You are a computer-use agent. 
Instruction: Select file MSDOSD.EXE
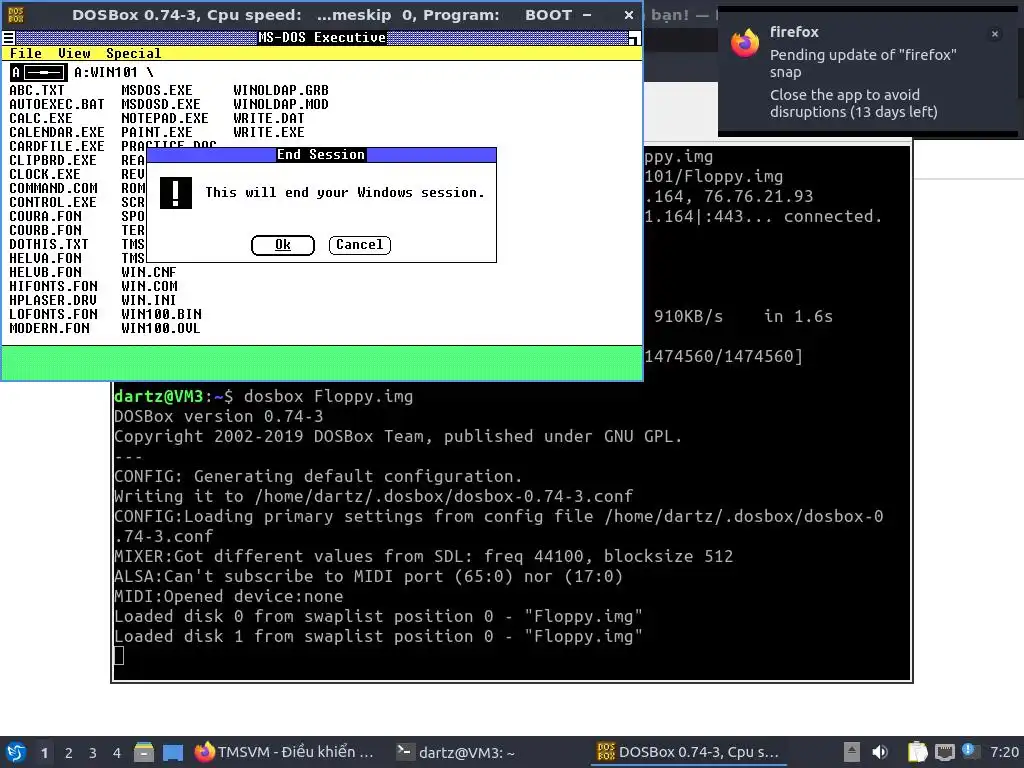click(x=161, y=104)
